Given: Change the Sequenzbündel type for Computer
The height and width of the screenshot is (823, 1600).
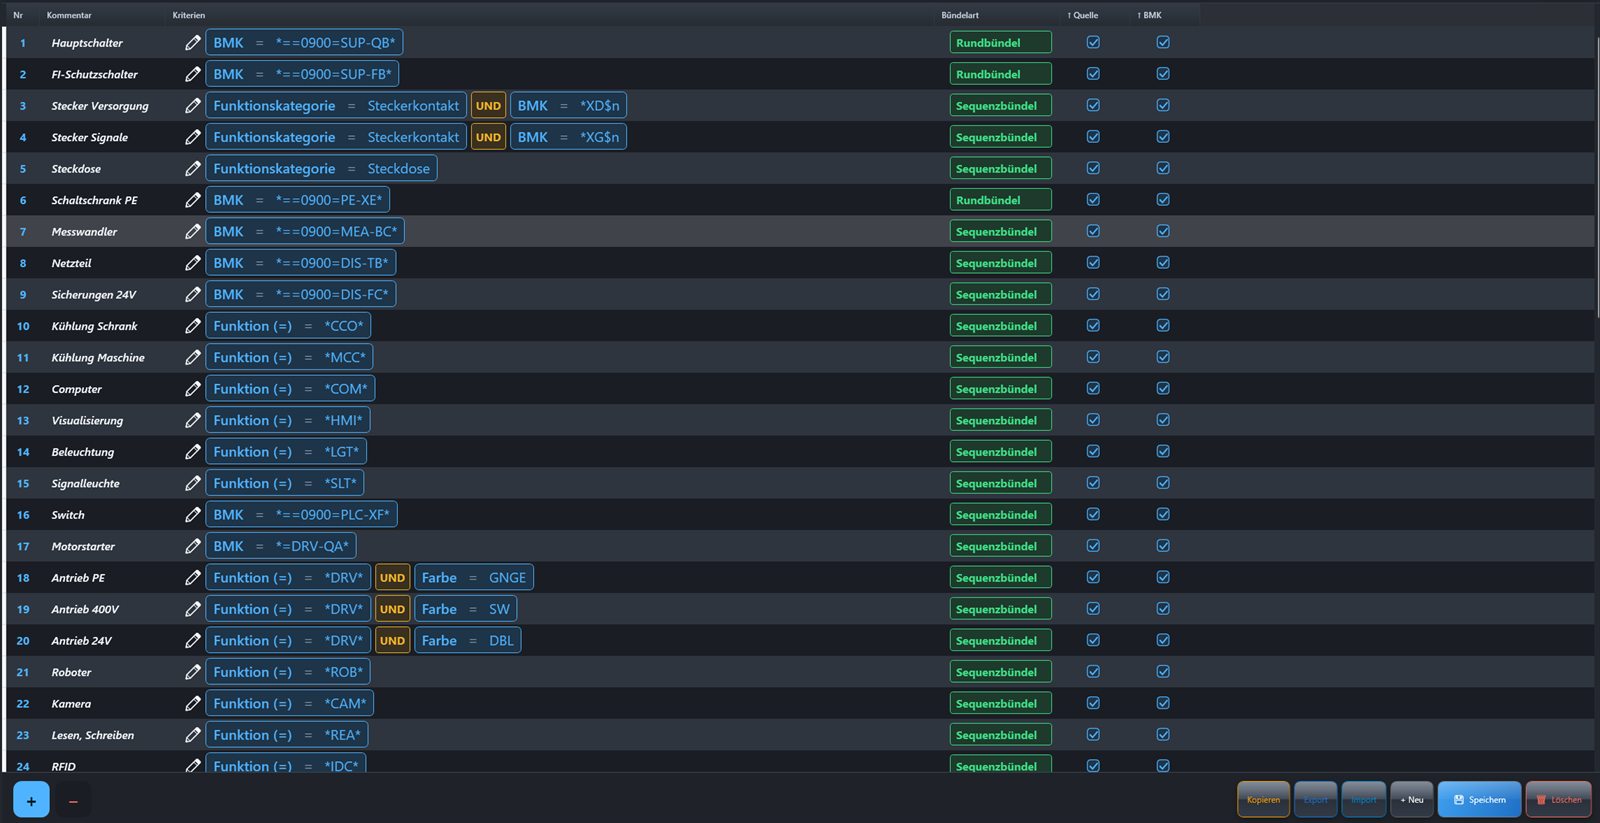Looking at the screenshot, I should coord(1000,389).
